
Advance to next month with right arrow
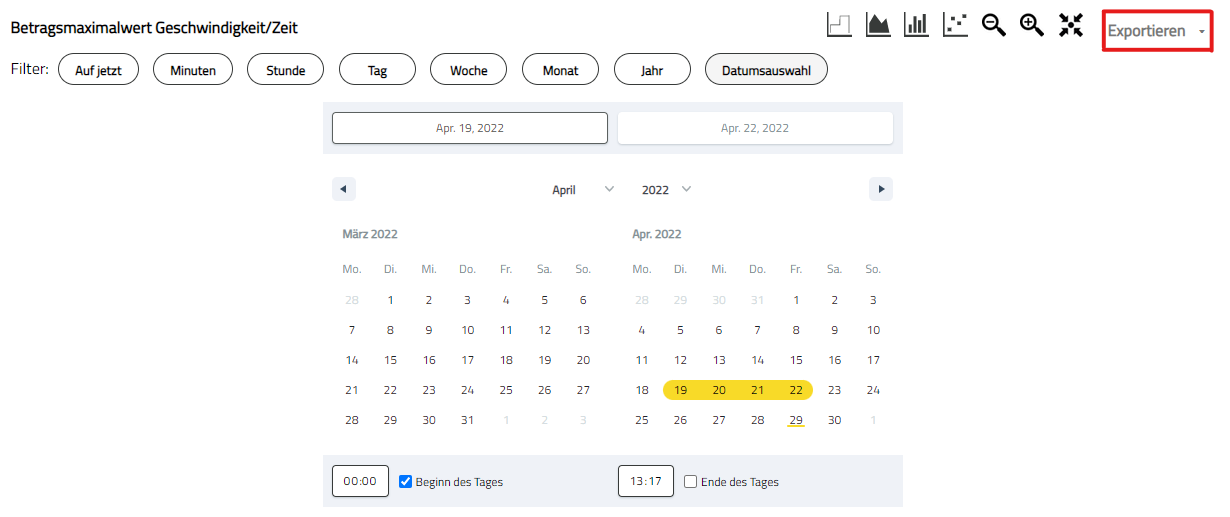point(880,189)
